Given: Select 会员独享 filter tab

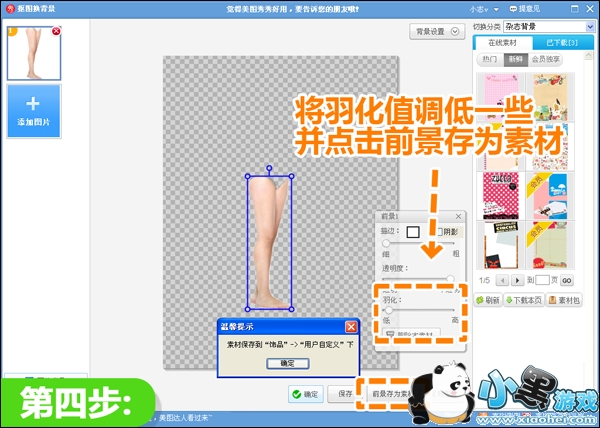Looking at the screenshot, I should click(545, 59).
